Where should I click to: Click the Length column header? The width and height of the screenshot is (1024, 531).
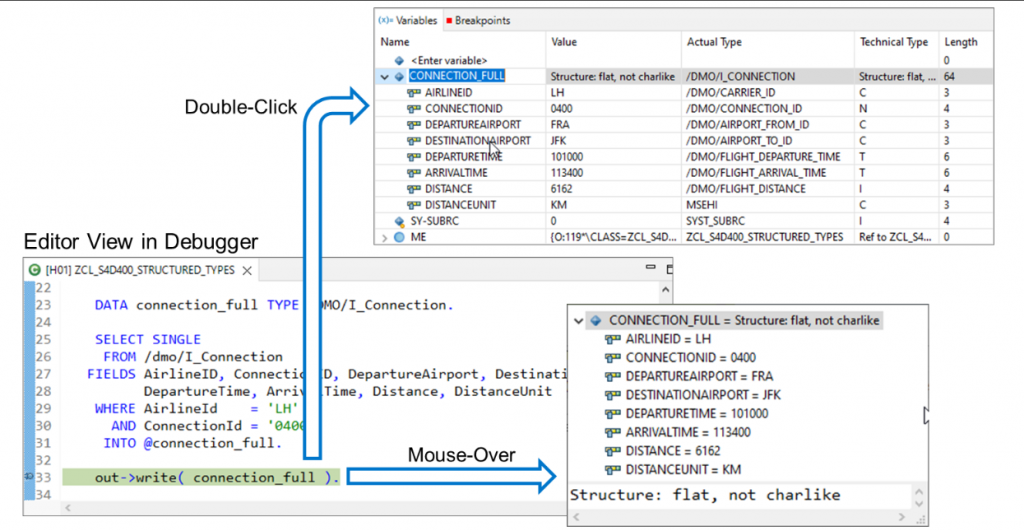(961, 42)
